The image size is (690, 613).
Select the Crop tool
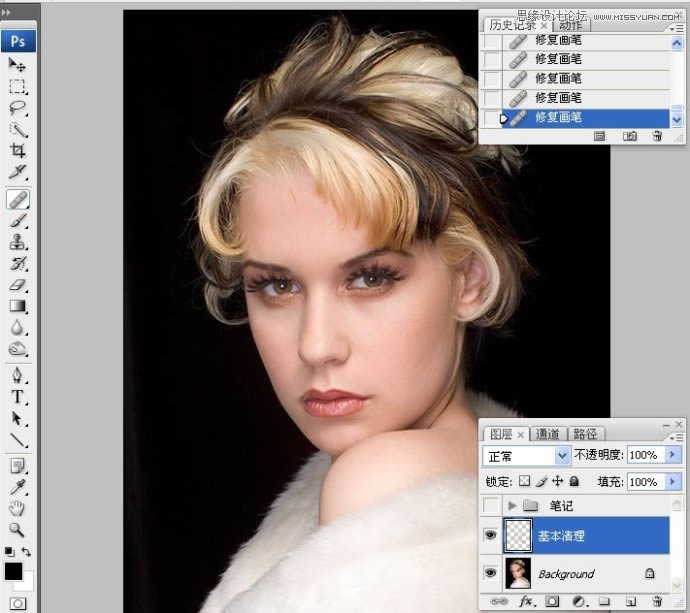[18, 151]
